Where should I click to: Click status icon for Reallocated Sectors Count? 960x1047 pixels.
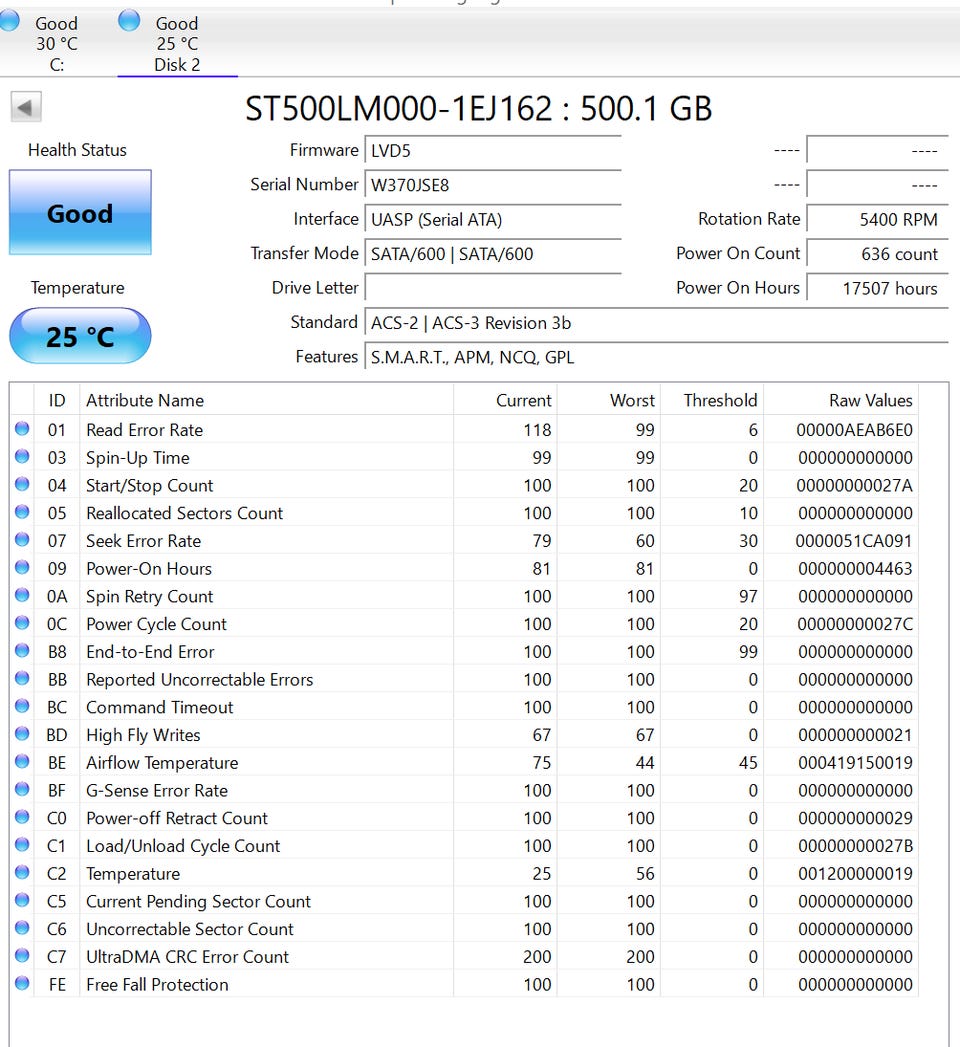pyautogui.click(x=22, y=512)
